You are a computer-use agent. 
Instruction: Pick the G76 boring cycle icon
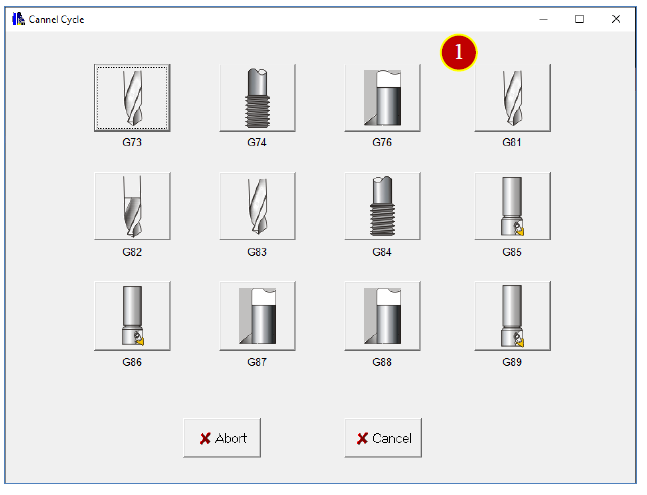[383, 98]
